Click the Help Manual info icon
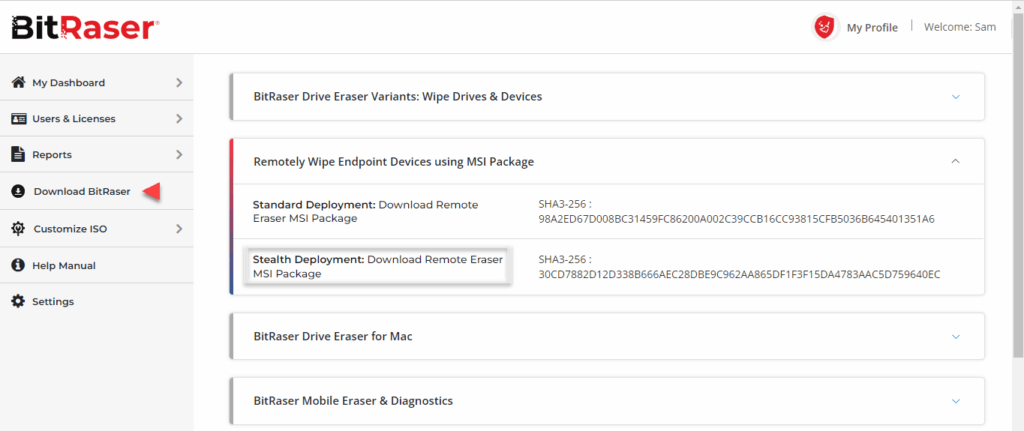 pyautogui.click(x=18, y=265)
